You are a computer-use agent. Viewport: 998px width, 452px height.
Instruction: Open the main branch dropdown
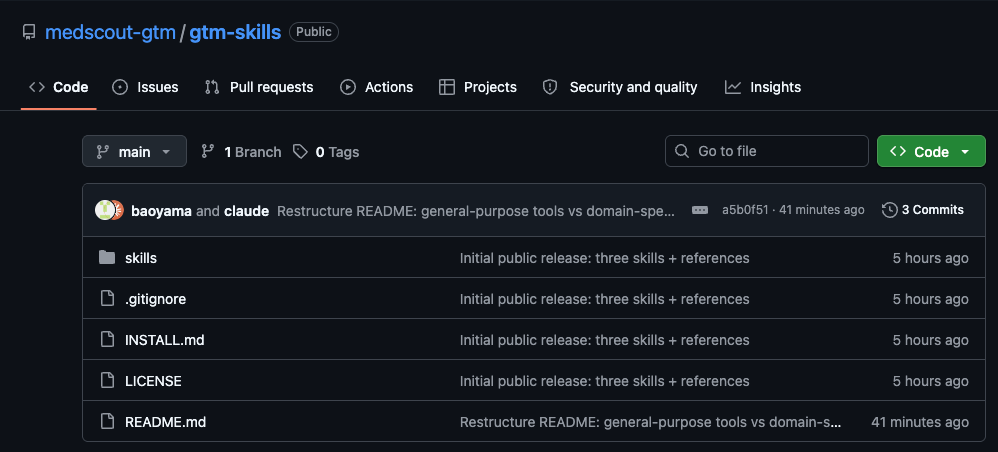[134, 152]
